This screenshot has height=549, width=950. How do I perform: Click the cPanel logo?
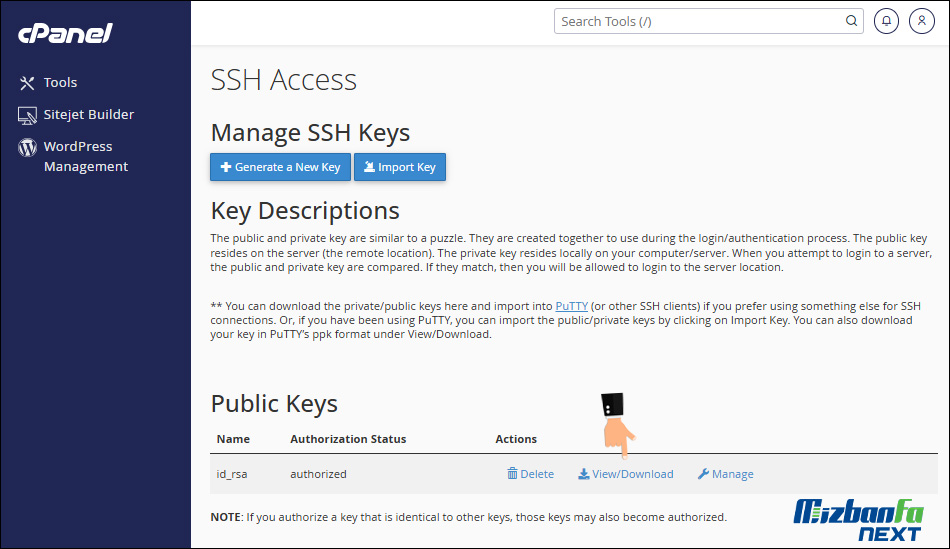tap(65, 33)
